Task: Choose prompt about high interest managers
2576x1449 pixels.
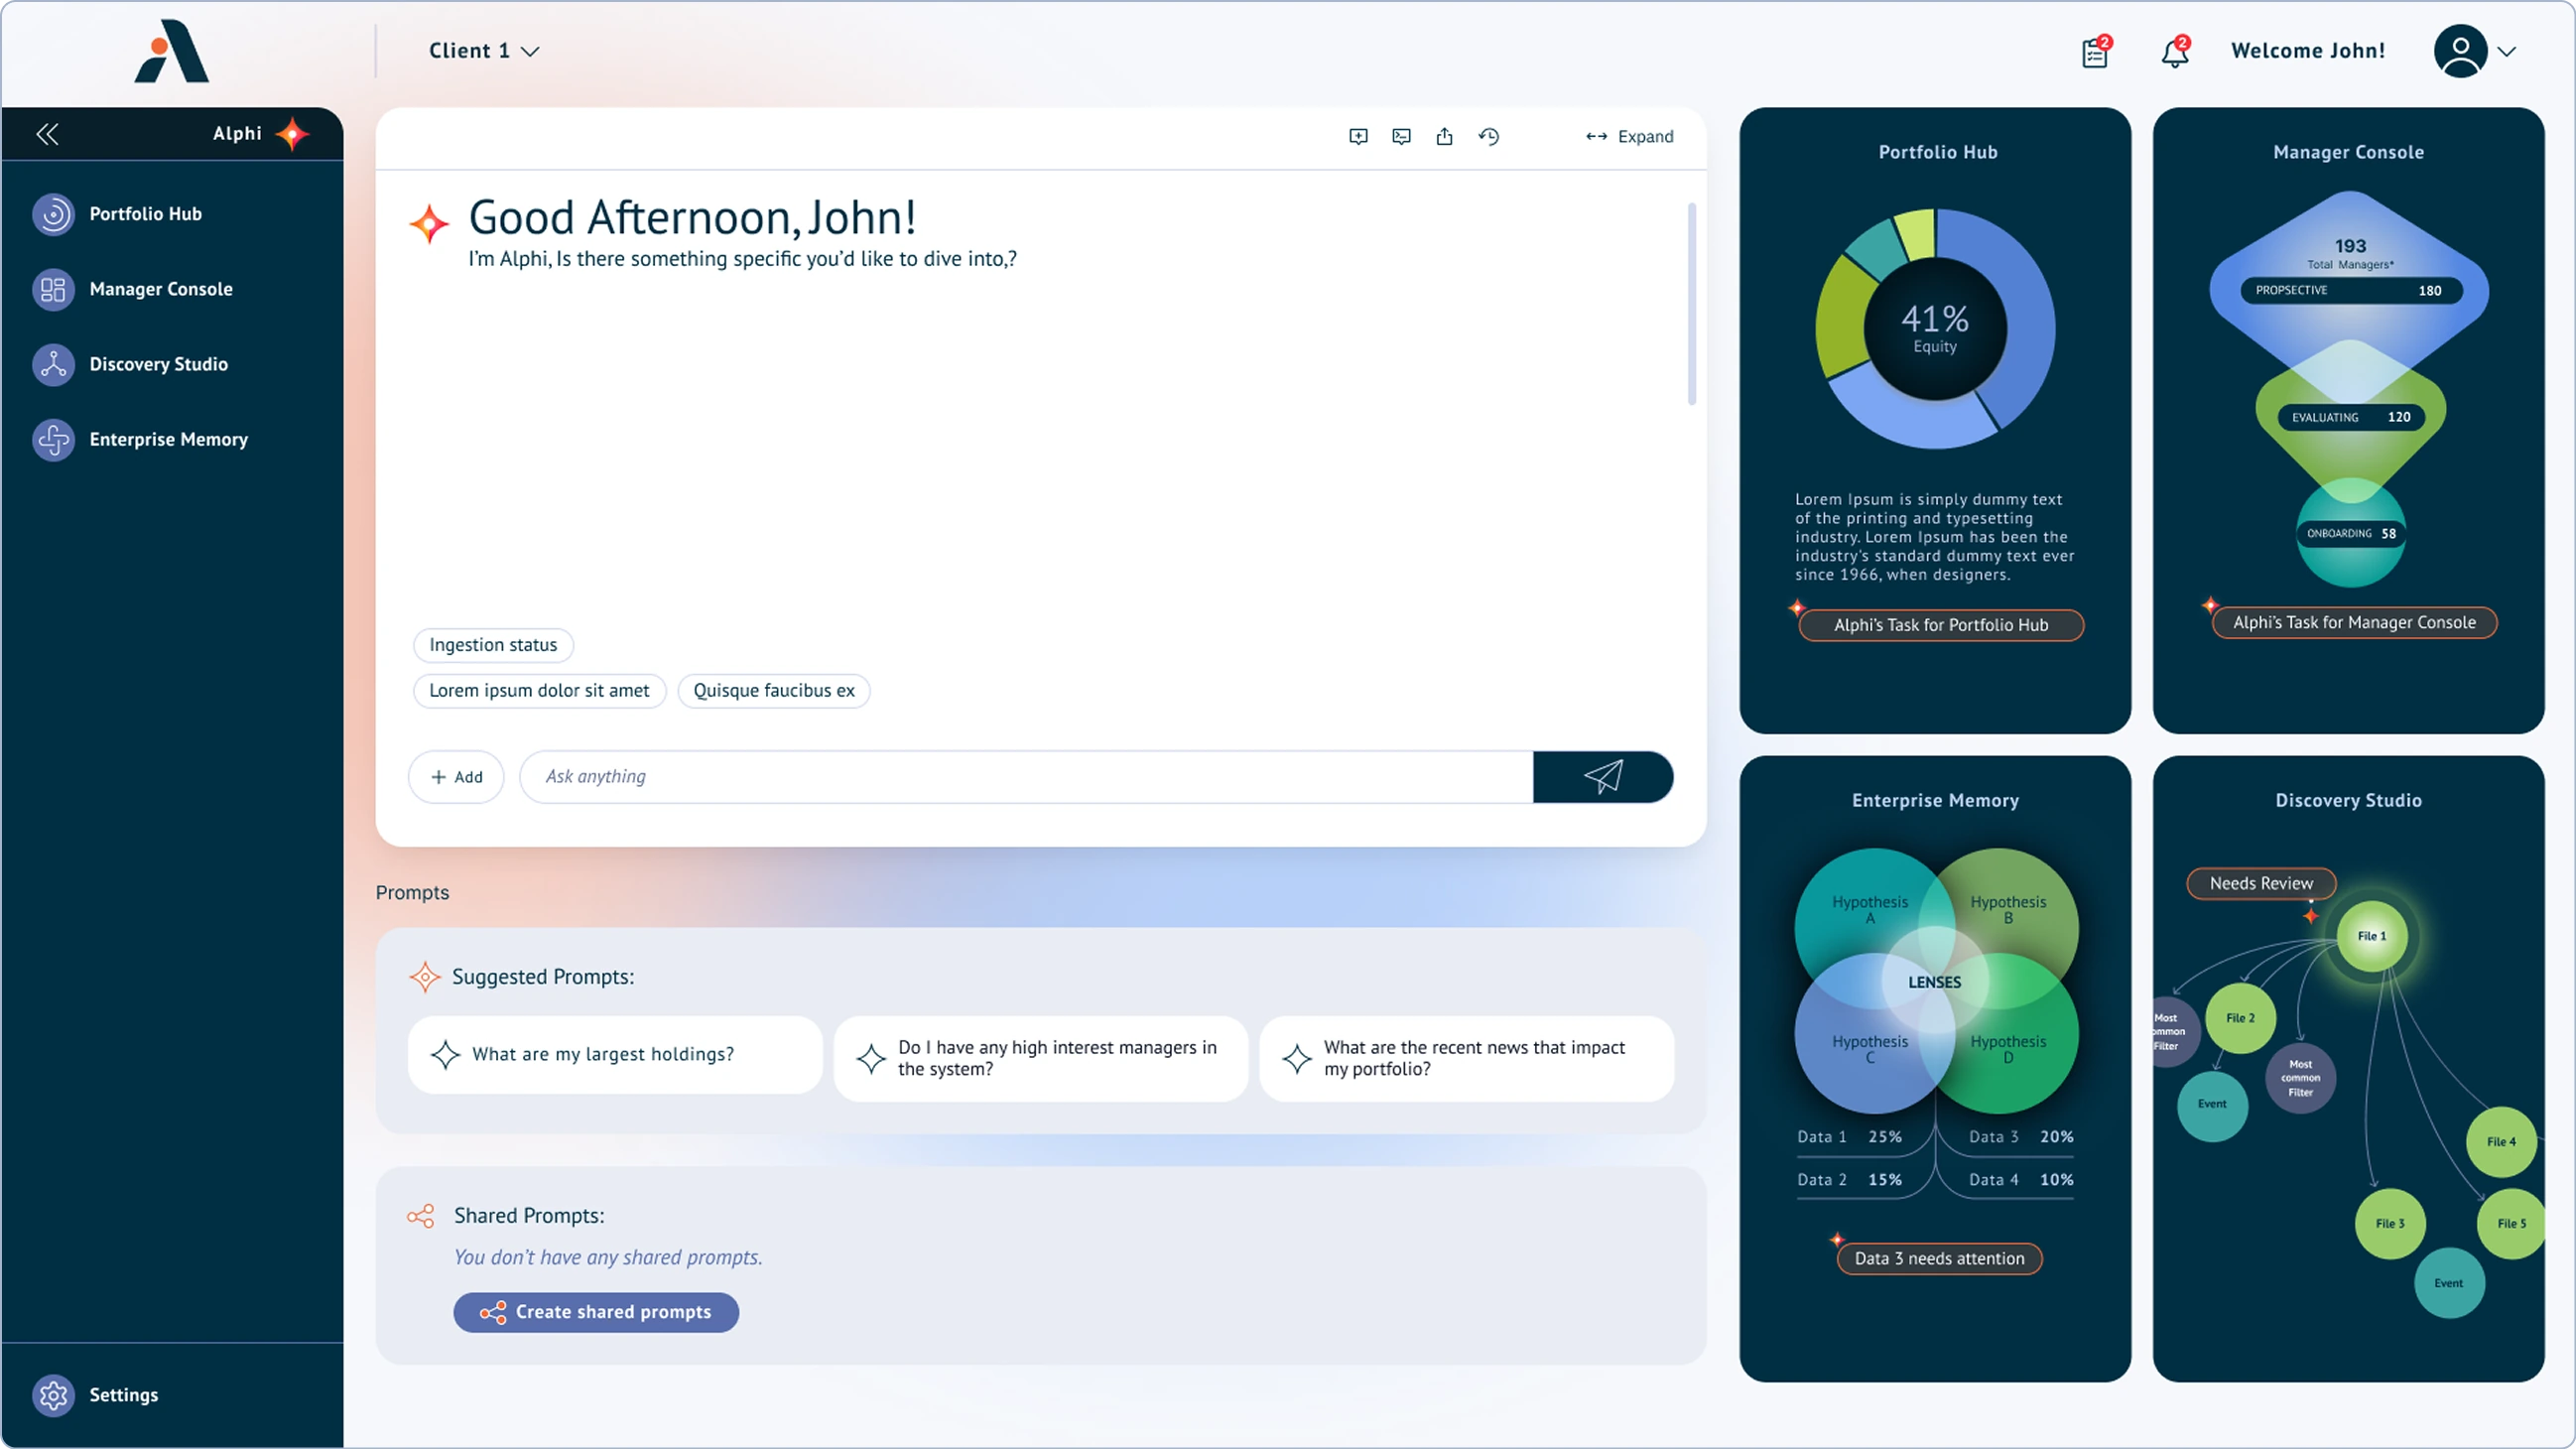Action: 1040,1059
